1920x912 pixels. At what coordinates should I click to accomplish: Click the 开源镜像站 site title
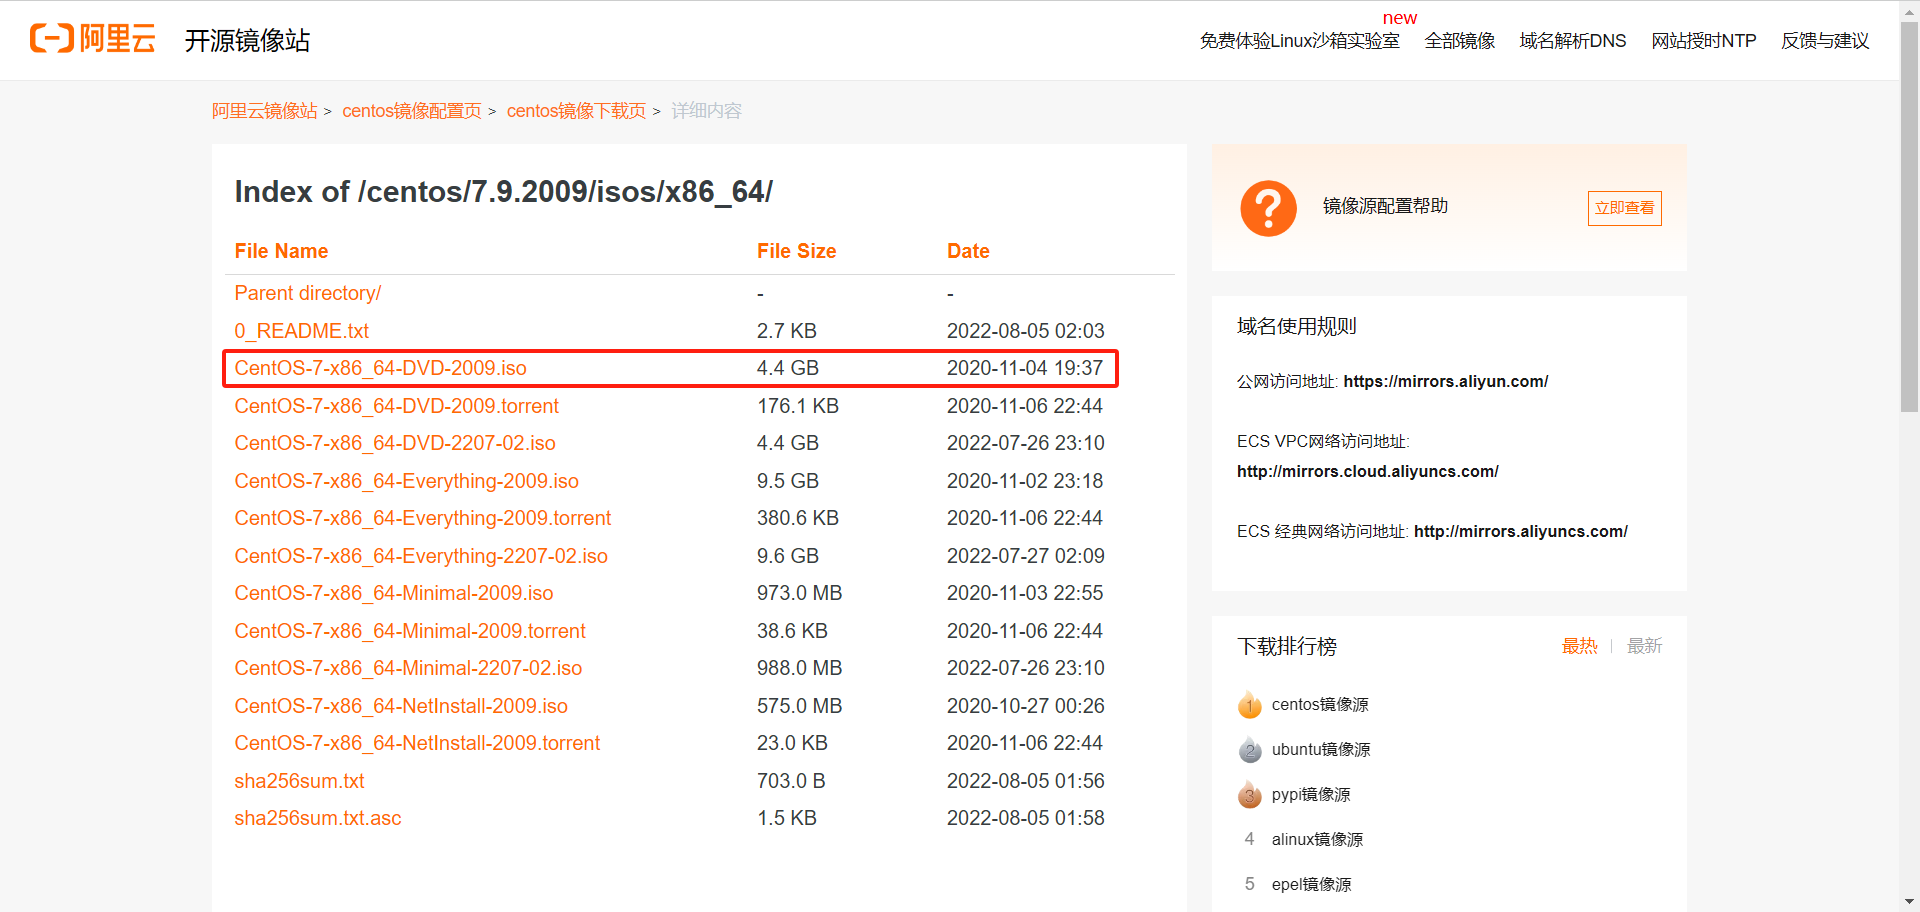[247, 41]
